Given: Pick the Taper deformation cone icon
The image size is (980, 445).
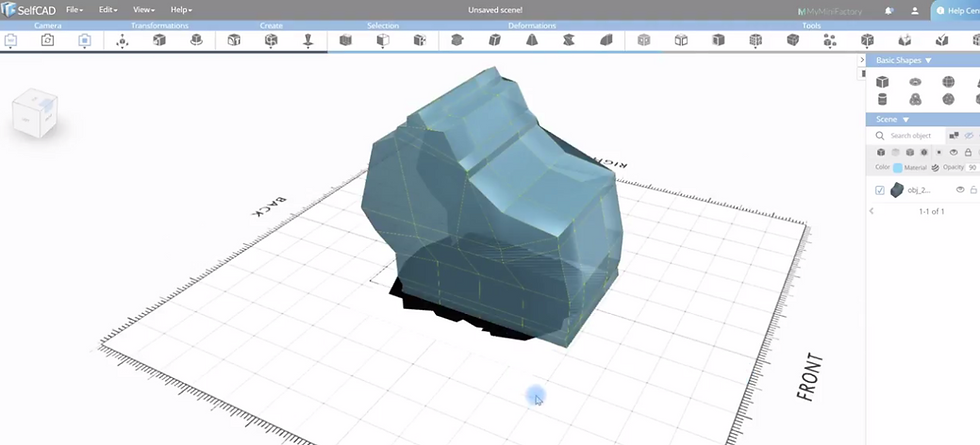Looking at the screenshot, I should [531, 40].
